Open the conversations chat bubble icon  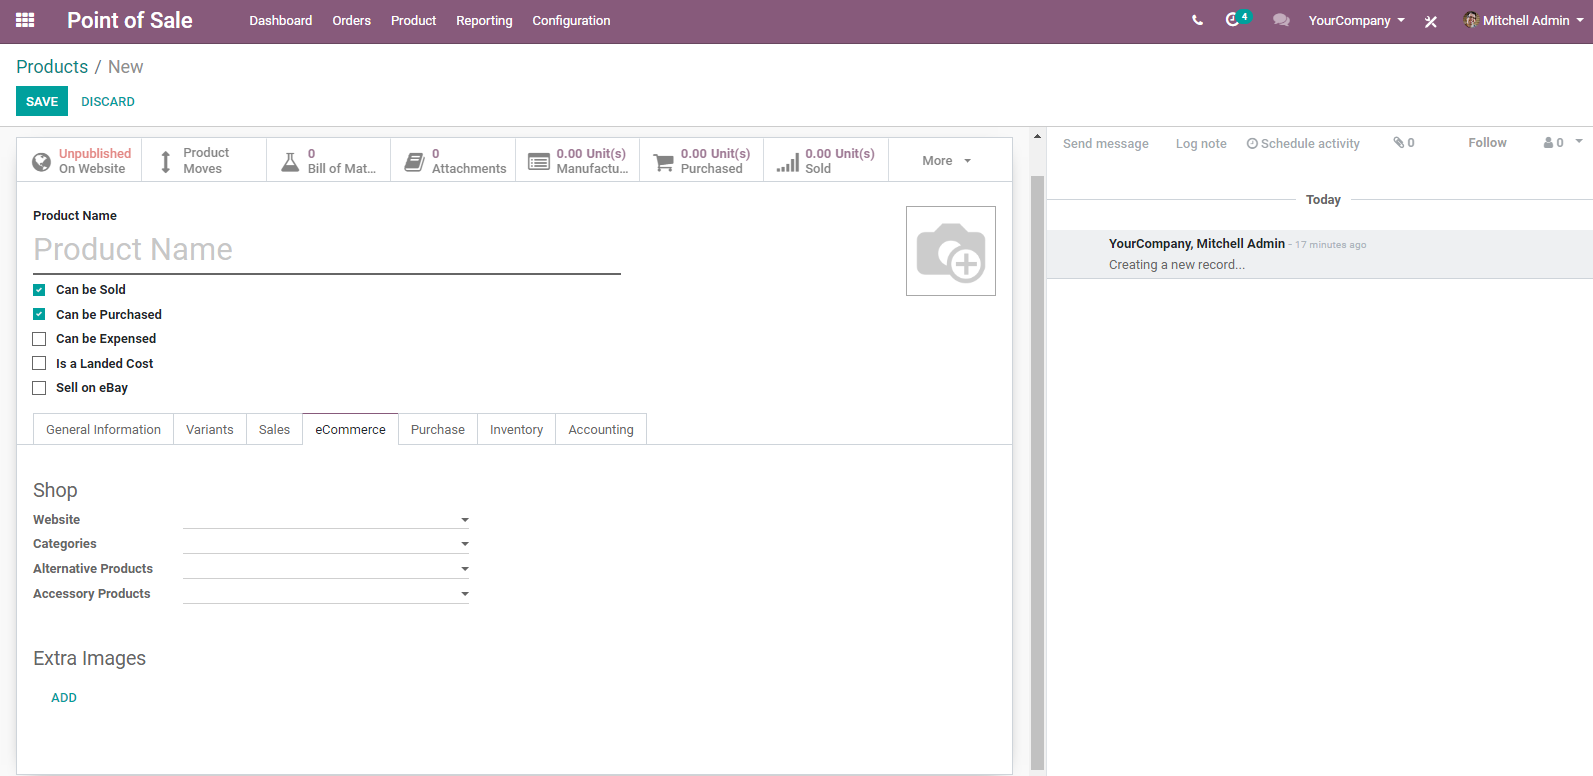1281,20
